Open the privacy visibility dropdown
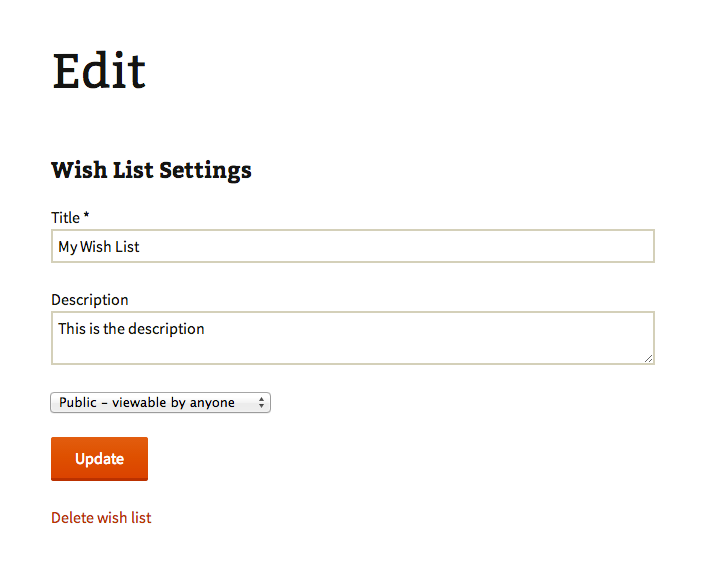This screenshot has height=574, width=705. [x=160, y=403]
